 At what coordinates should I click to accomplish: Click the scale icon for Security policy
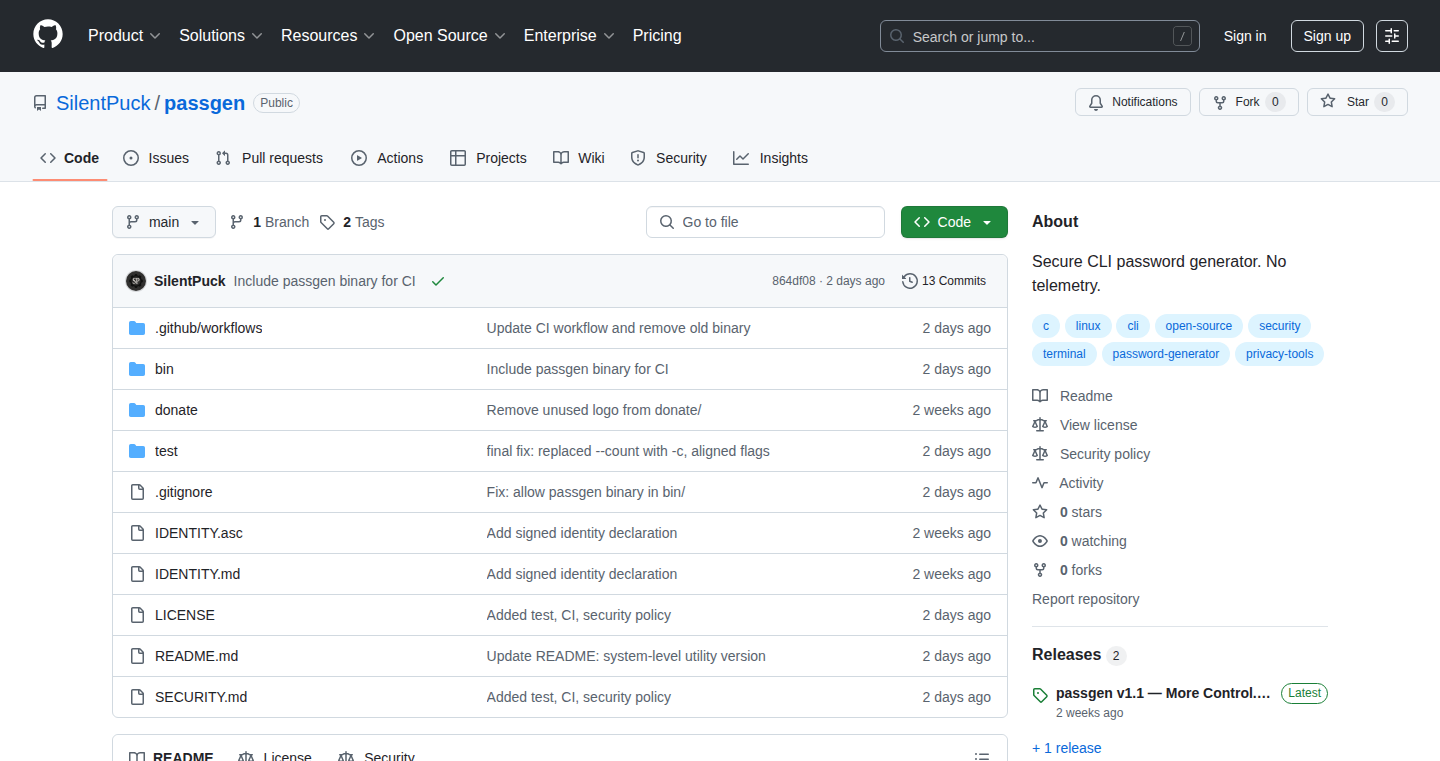pos(1040,454)
